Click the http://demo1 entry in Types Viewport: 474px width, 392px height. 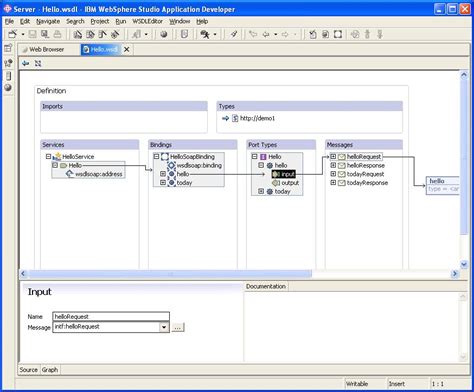point(257,118)
